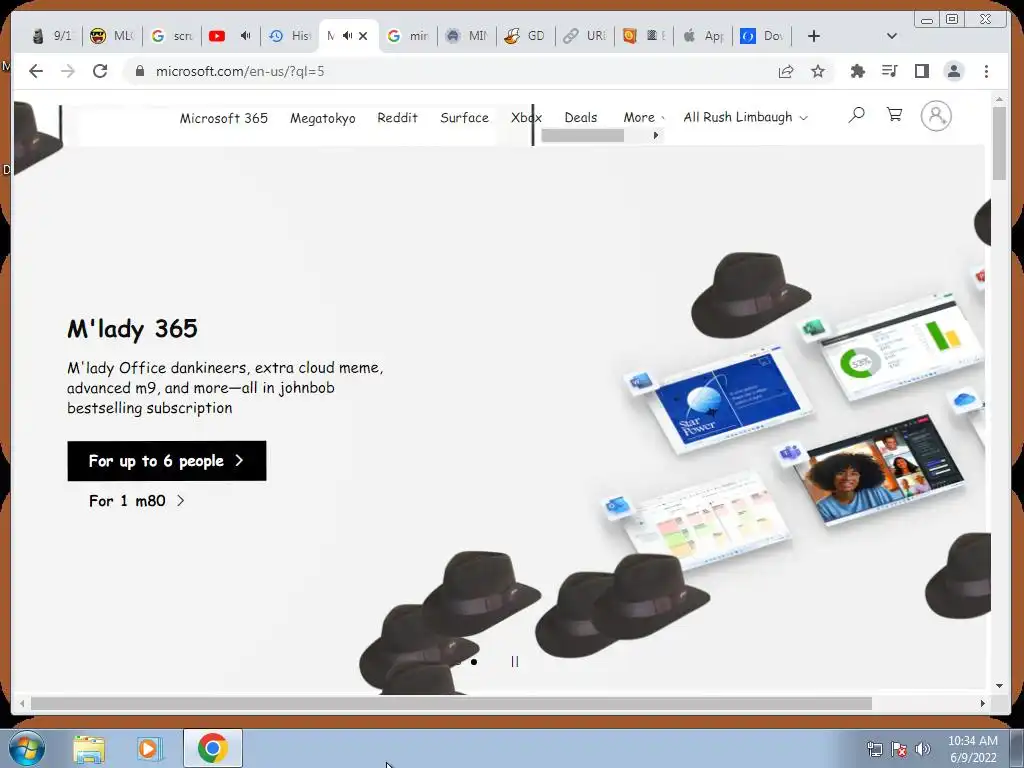
Task: Open a new tab with the plus button
Action: 814,36
